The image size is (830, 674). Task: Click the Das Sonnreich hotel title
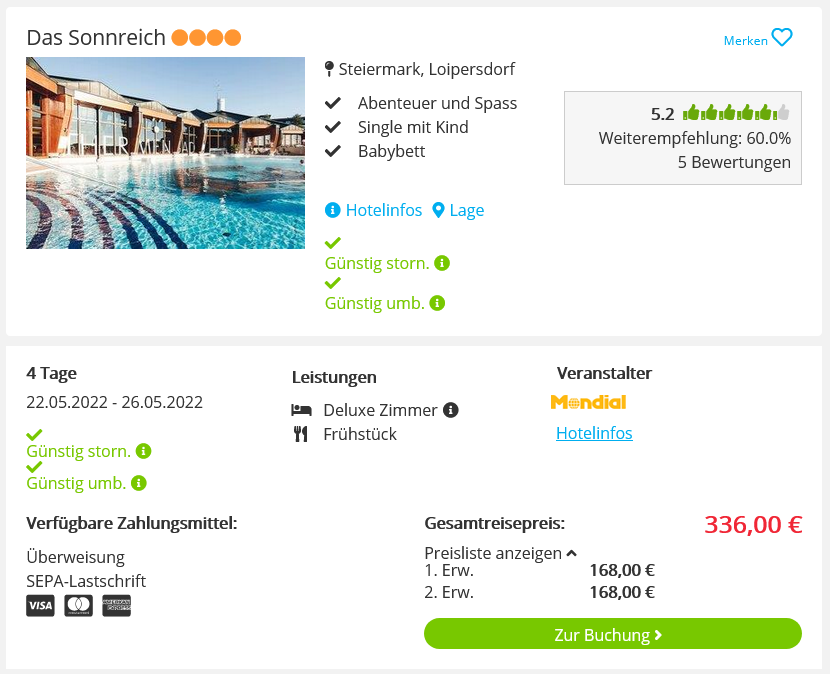tap(96, 38)
